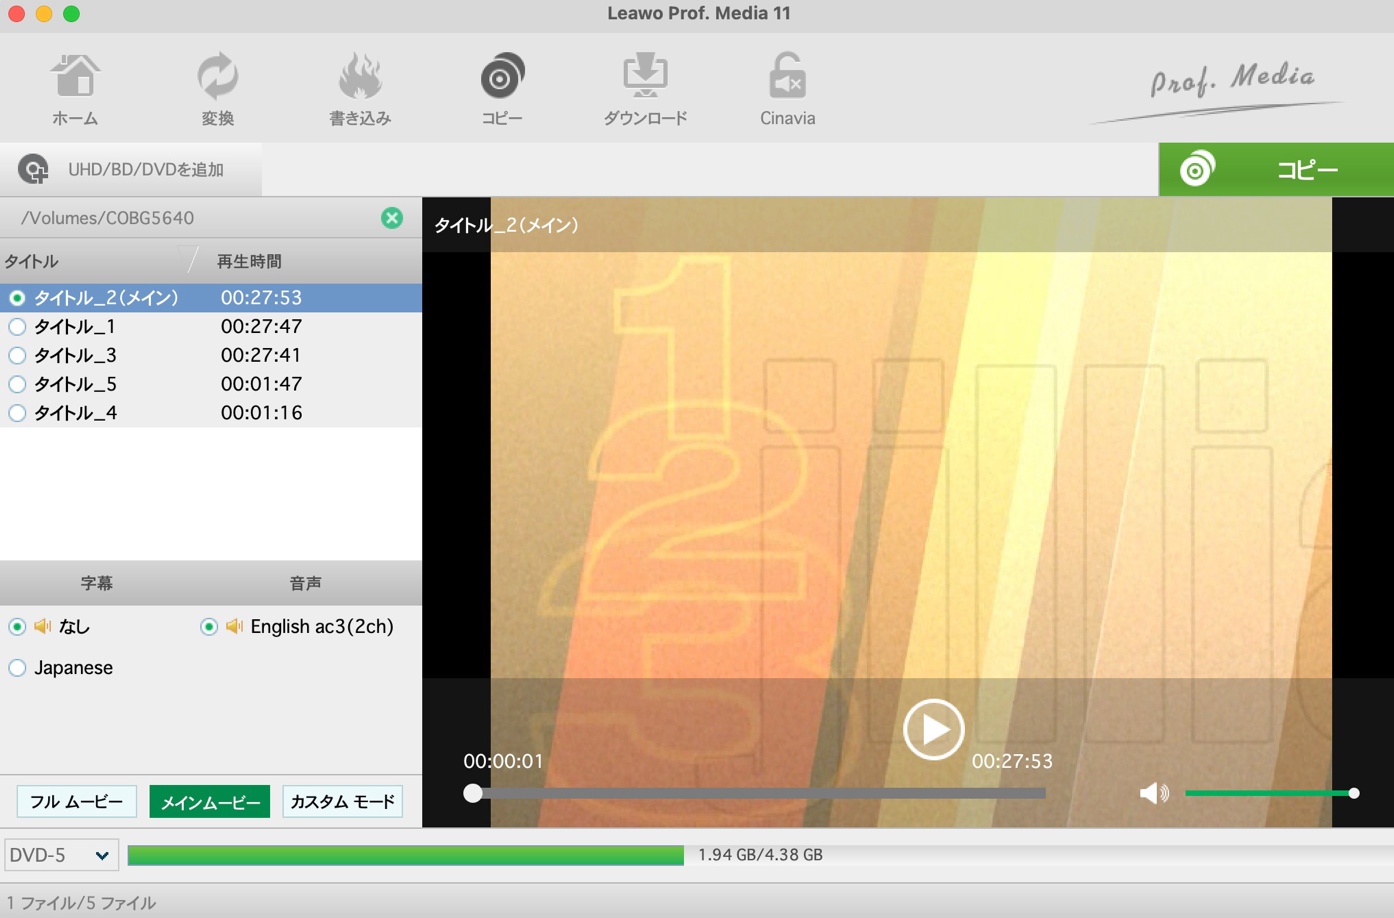The width and height of the screenshot is (1394, 918).
Task: Click the speaker icon beside なし subtitle
Action: coord(43,627)
